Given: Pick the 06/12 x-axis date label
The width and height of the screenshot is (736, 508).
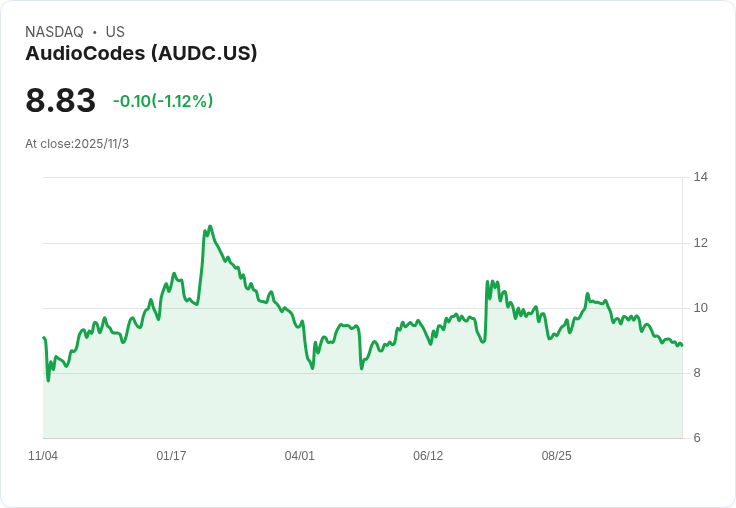Looking at the screenshot, I should 428,456.
